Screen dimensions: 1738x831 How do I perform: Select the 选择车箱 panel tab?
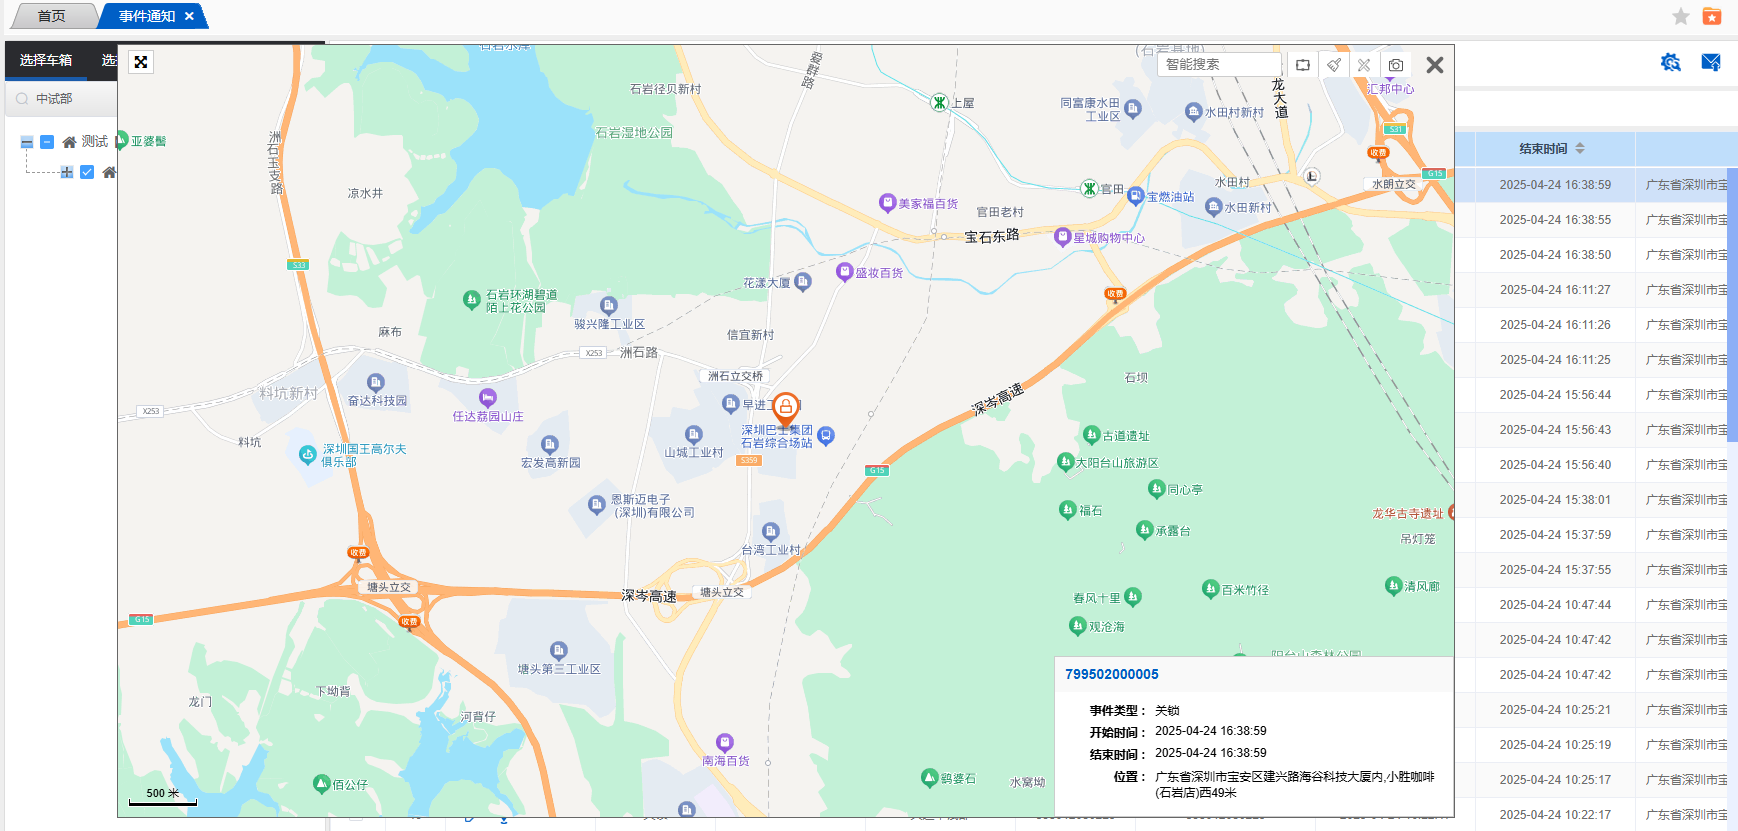point(46,61)
